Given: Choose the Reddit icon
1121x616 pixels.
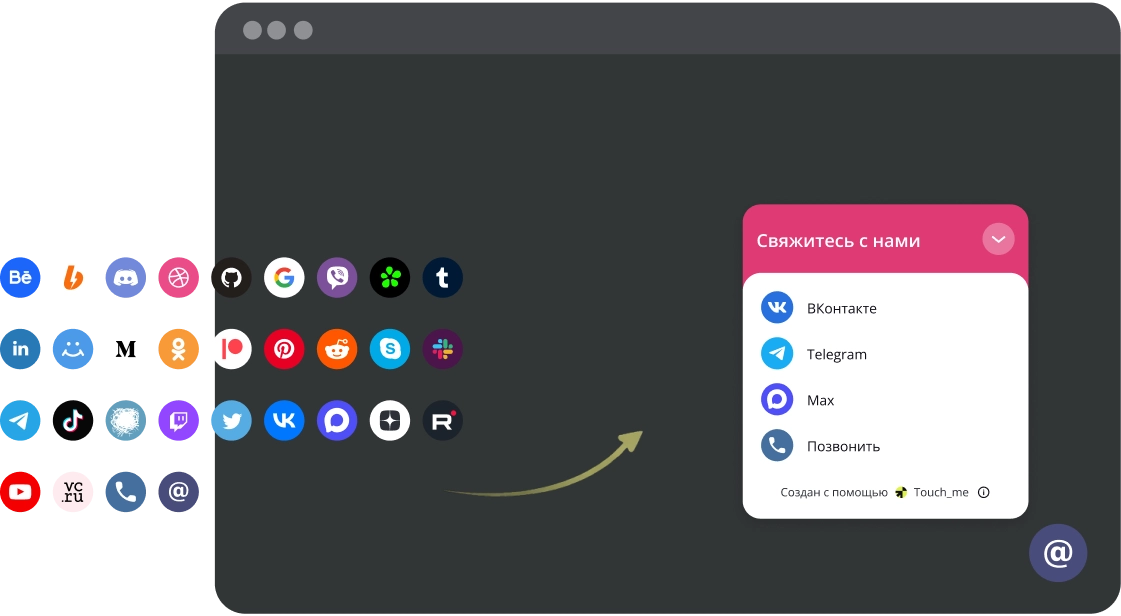Looking at the screenshot, I should pyautogui.click(x=337, y=349).
